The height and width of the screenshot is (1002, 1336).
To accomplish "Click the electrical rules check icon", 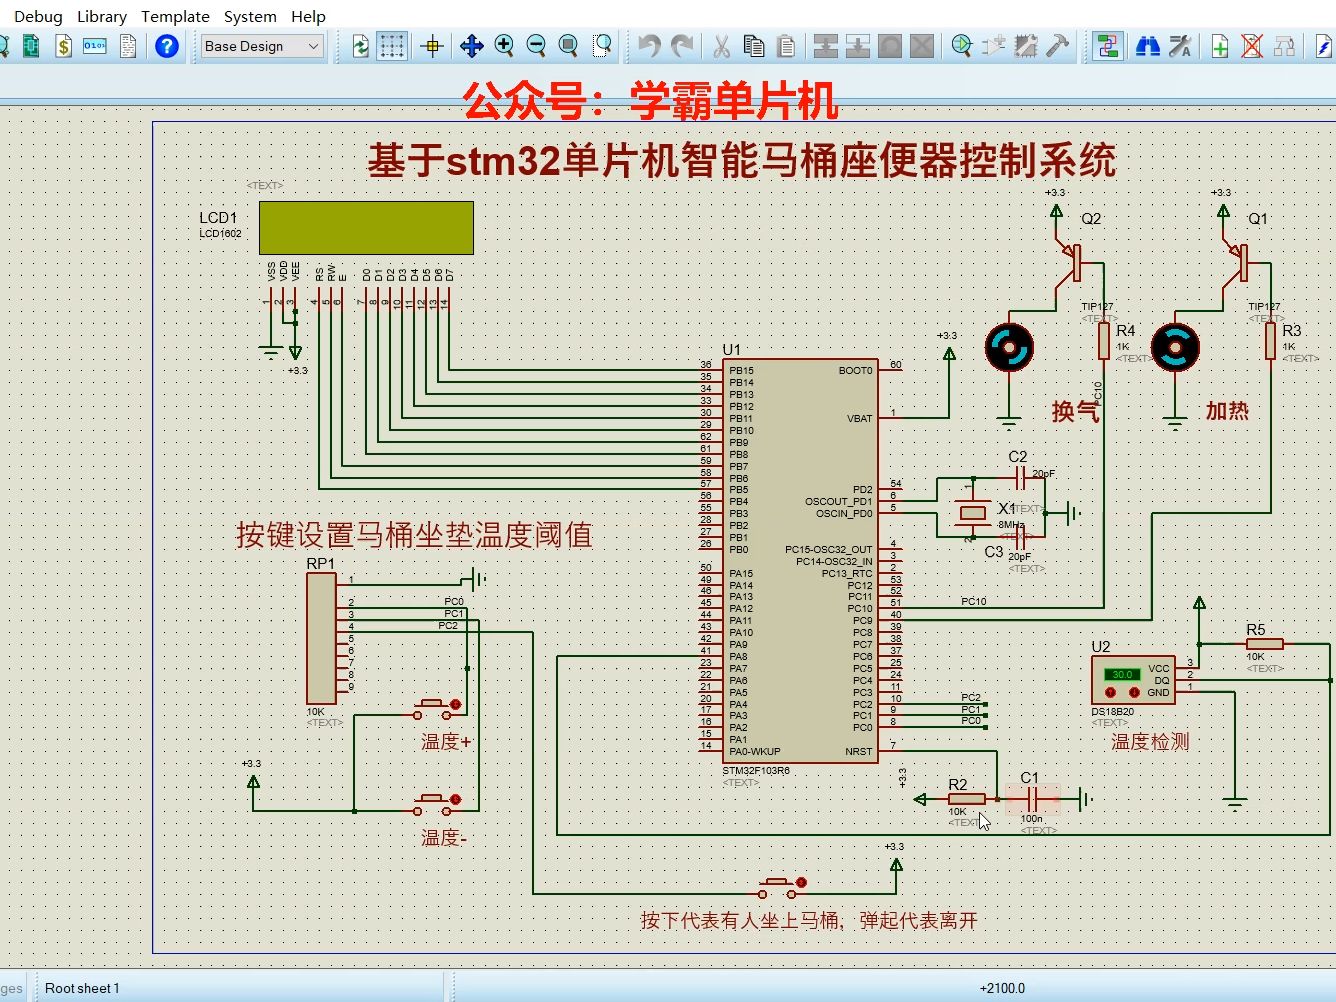I will tap(1325, 46).
